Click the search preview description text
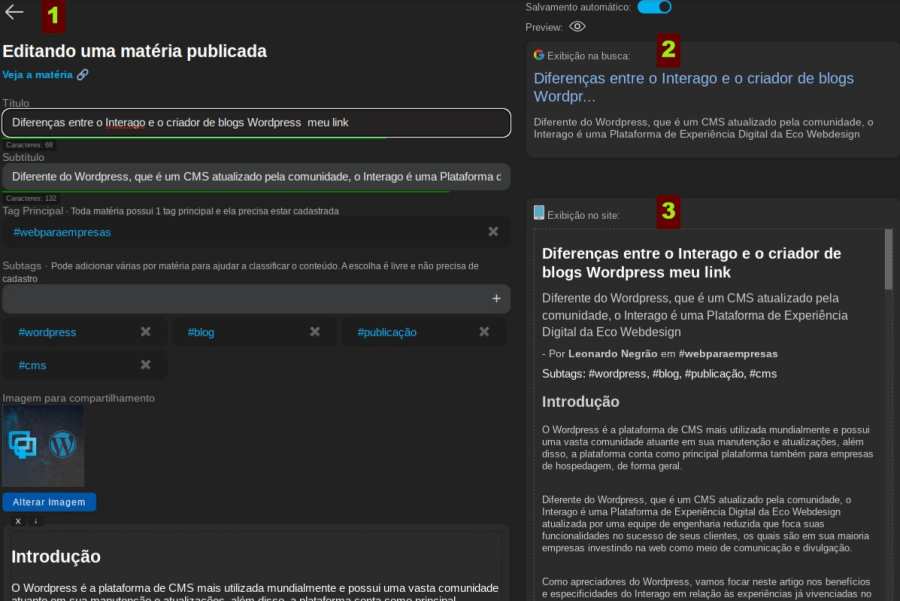This screenshot has width=900, height=601. [703, 128]
